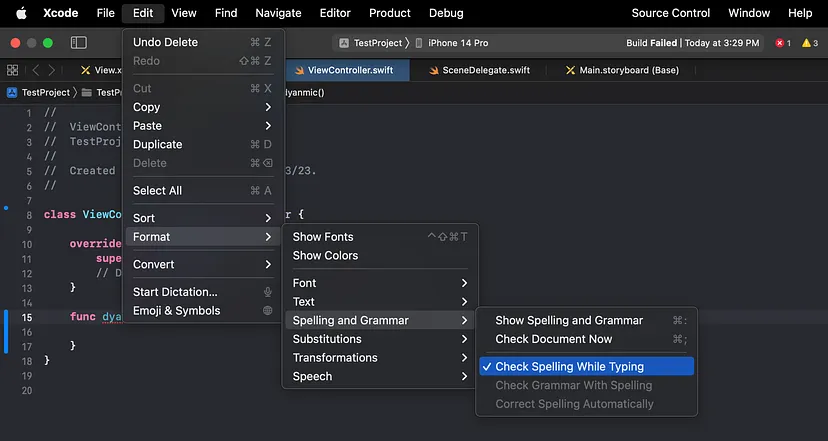Choose Show Colors

pos(380,256)
